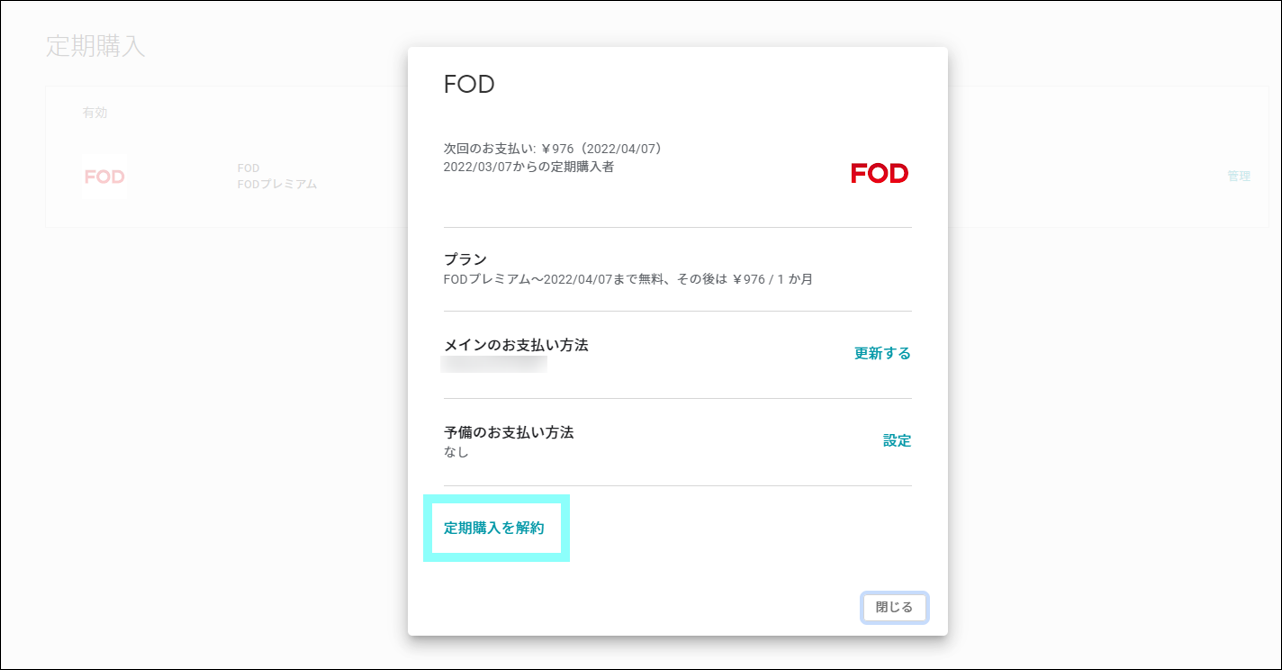Click the メインのお支払い方法 heading
Viewport: 1282px width, 670px height.
click(516, 345)
